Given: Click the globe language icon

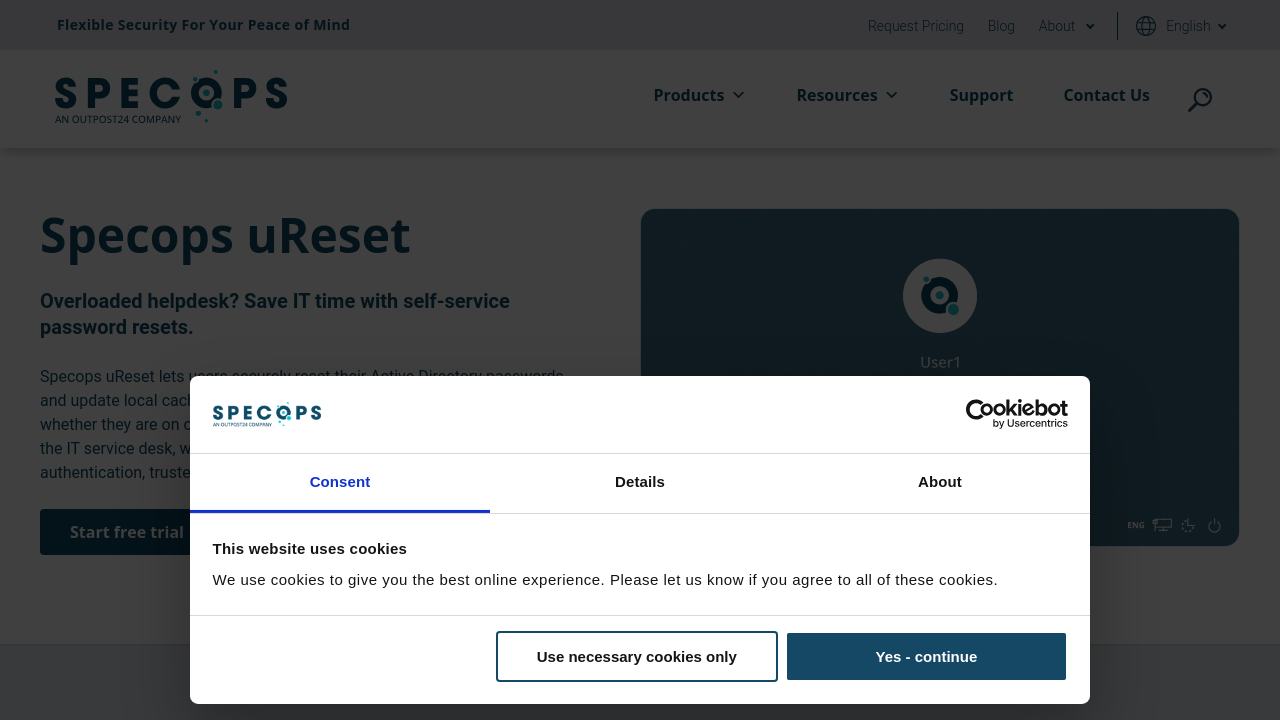Looking at the screenshot, I should point(1146,26).
